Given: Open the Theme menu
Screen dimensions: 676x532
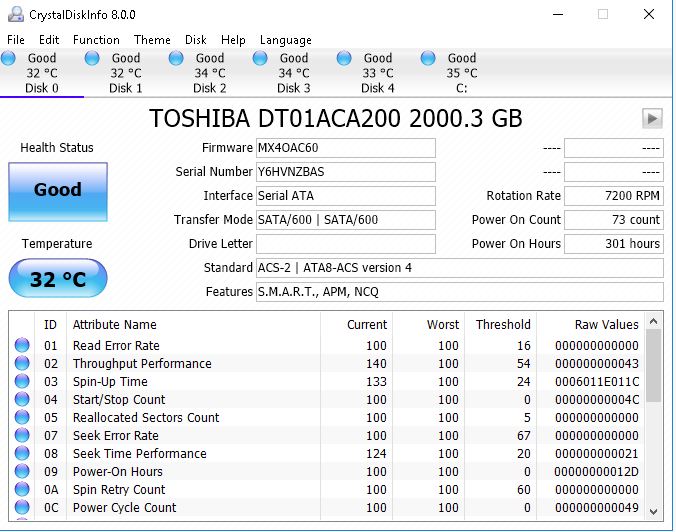Looking at the screenshot, I should coord(152,40).
